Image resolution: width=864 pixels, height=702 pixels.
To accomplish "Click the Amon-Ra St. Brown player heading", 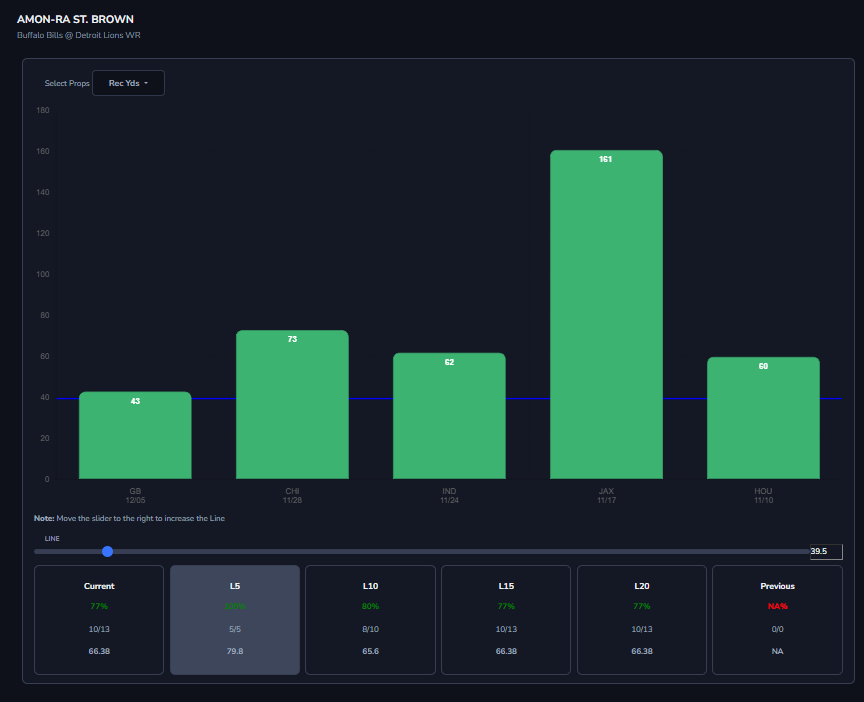I will pos(75,19).
